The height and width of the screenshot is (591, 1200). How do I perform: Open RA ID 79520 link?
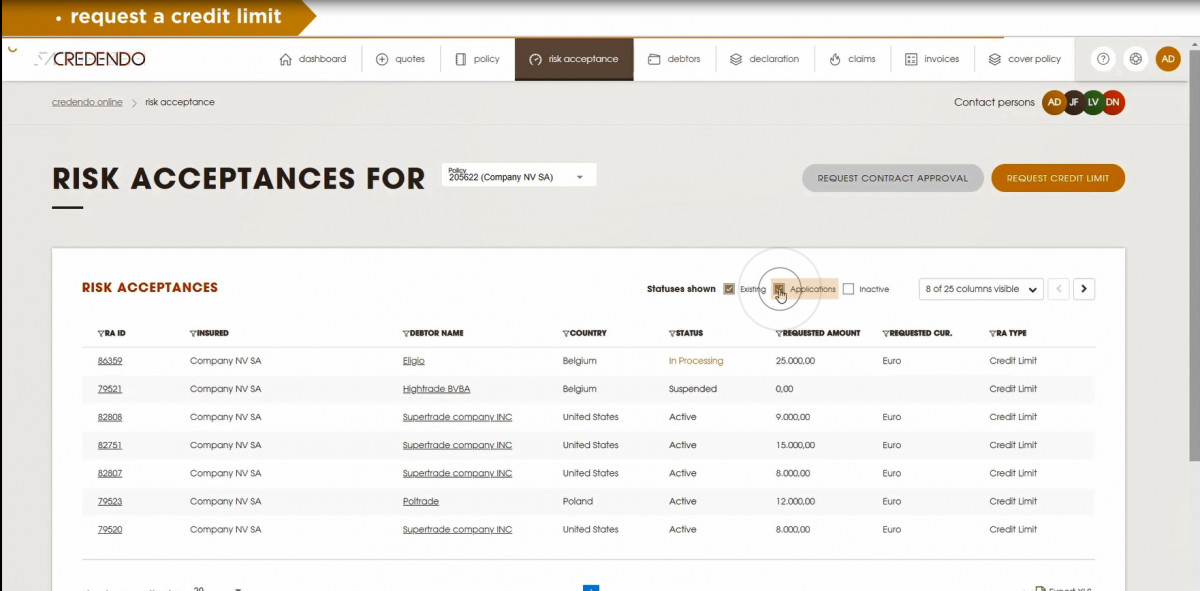click(x=110, y=529)
